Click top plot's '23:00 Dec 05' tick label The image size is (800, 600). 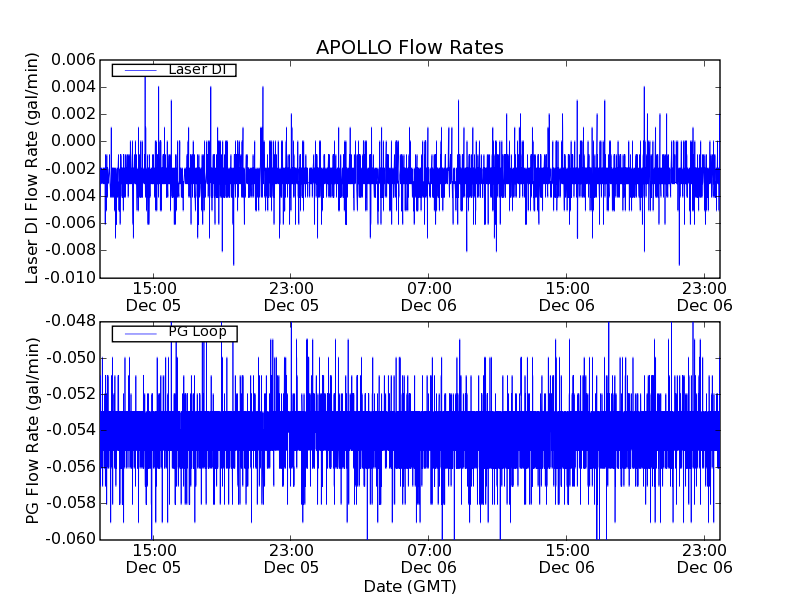tap(291, 297)
